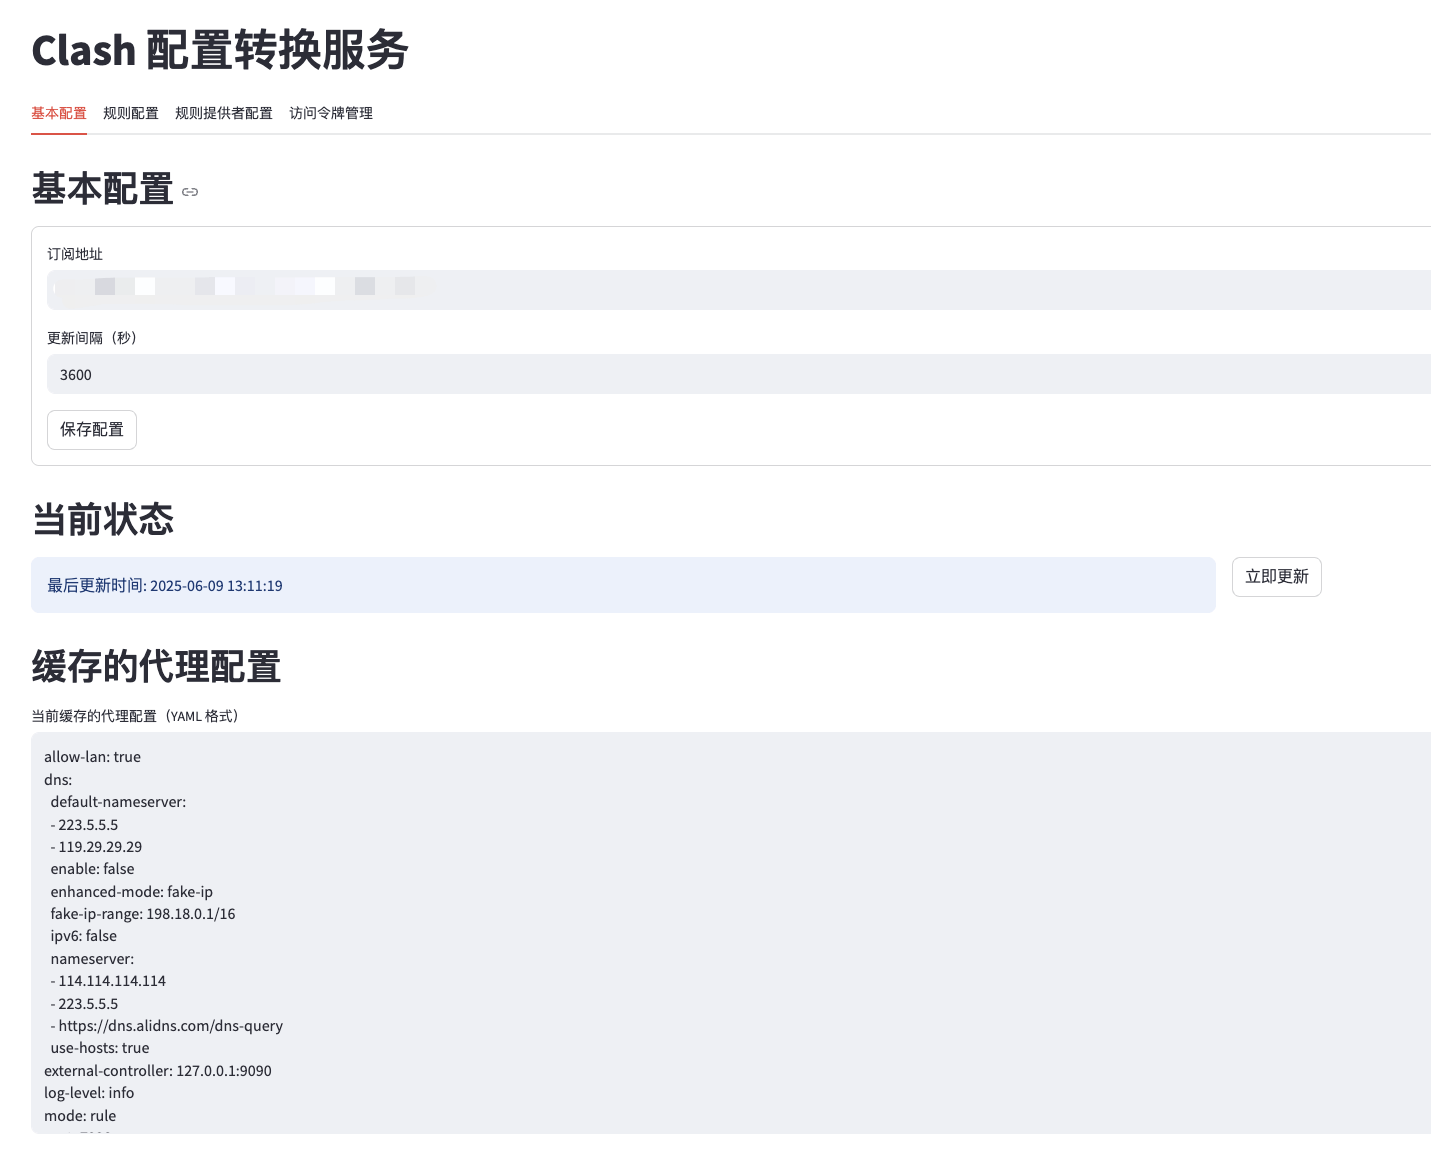Screen dimensions: 1431x1149
Task: Click the line '- 114.114.114.114'
Action: pyautogui.click(x=108, y=981)
